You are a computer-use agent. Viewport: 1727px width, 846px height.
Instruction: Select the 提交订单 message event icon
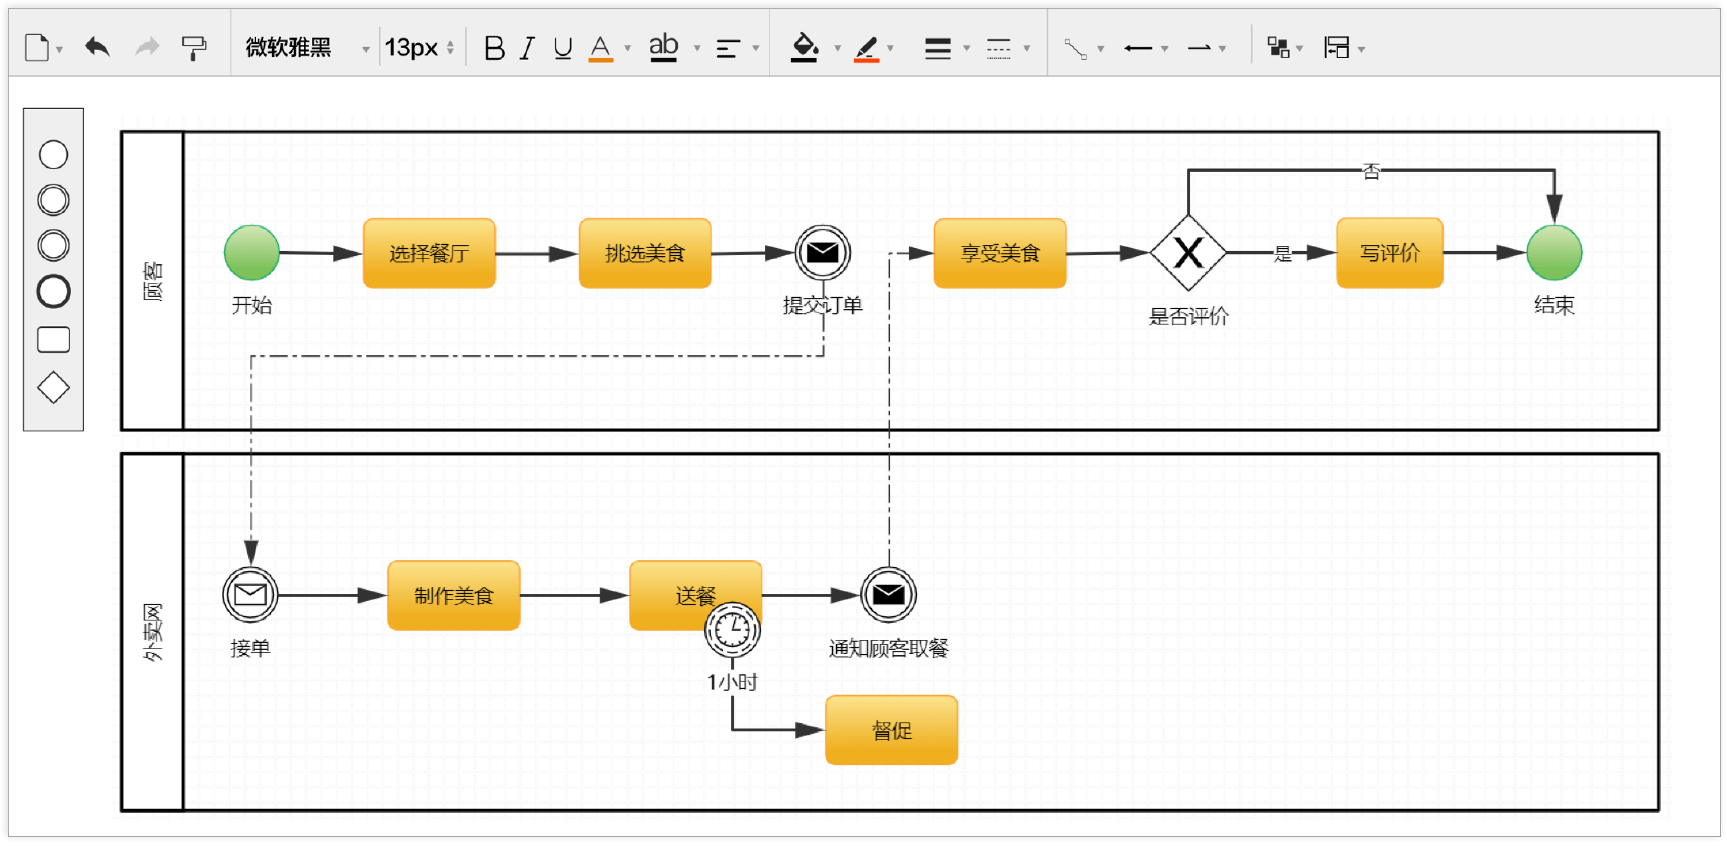pyautogui.click(x=823, y=253)
